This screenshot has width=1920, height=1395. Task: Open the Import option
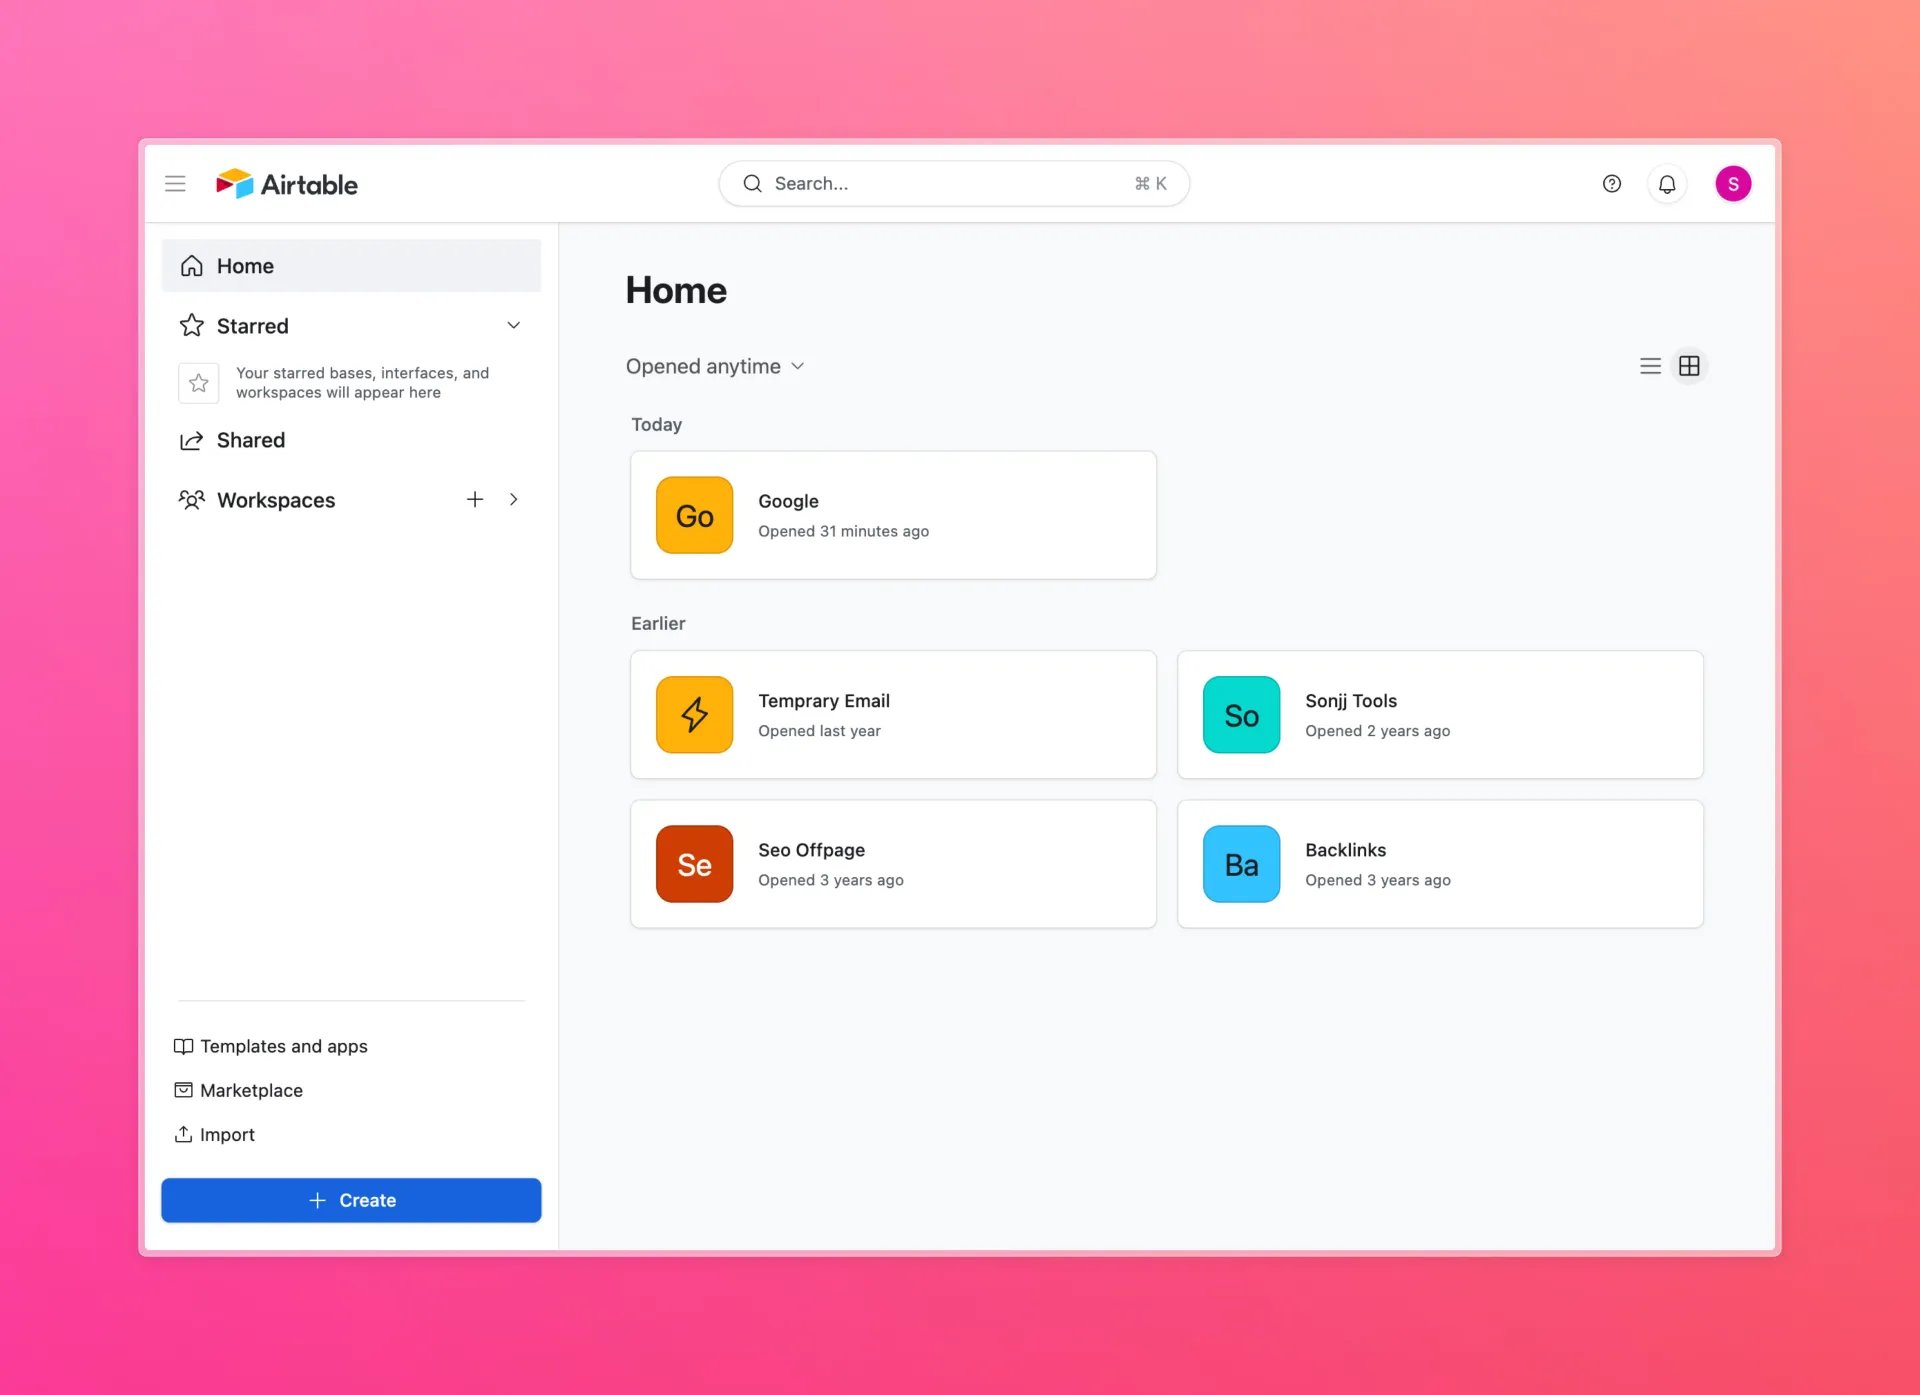[226, 1134]
